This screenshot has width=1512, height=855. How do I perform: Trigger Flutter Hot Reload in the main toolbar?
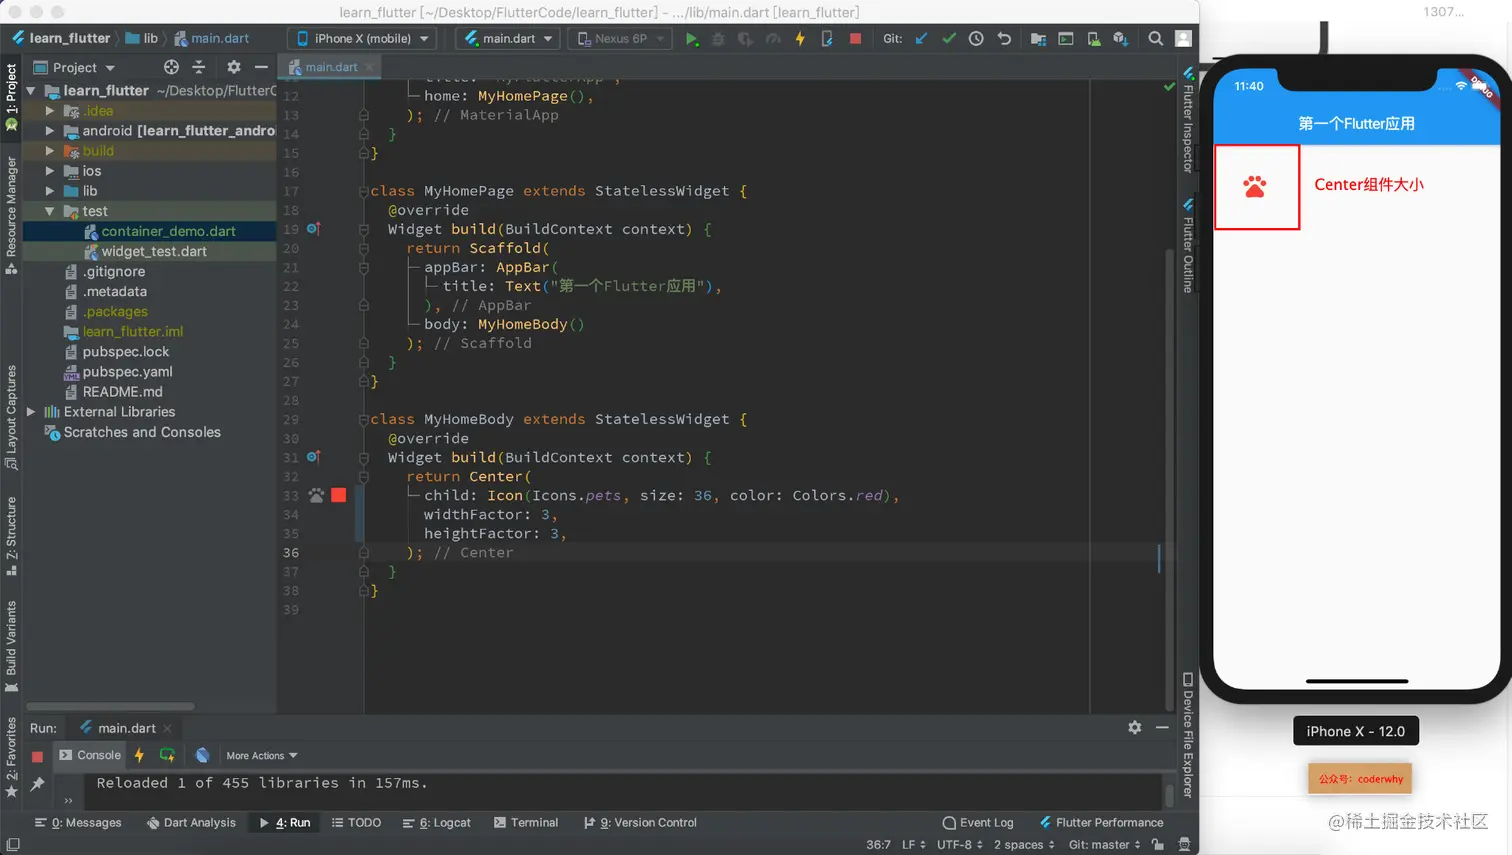(800, 39)
